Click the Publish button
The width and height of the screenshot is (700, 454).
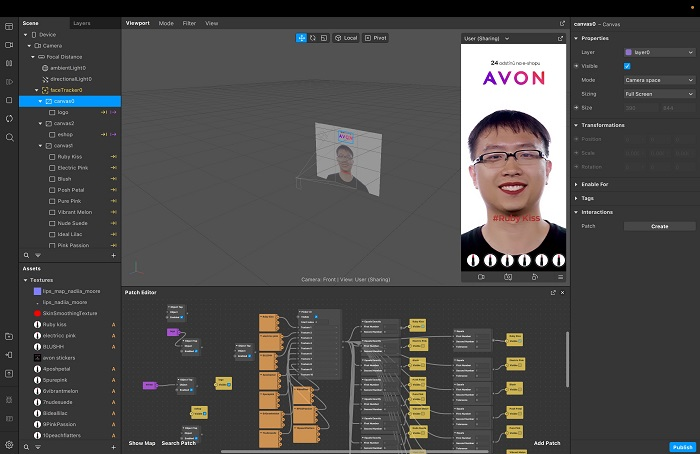pos(682,446)
